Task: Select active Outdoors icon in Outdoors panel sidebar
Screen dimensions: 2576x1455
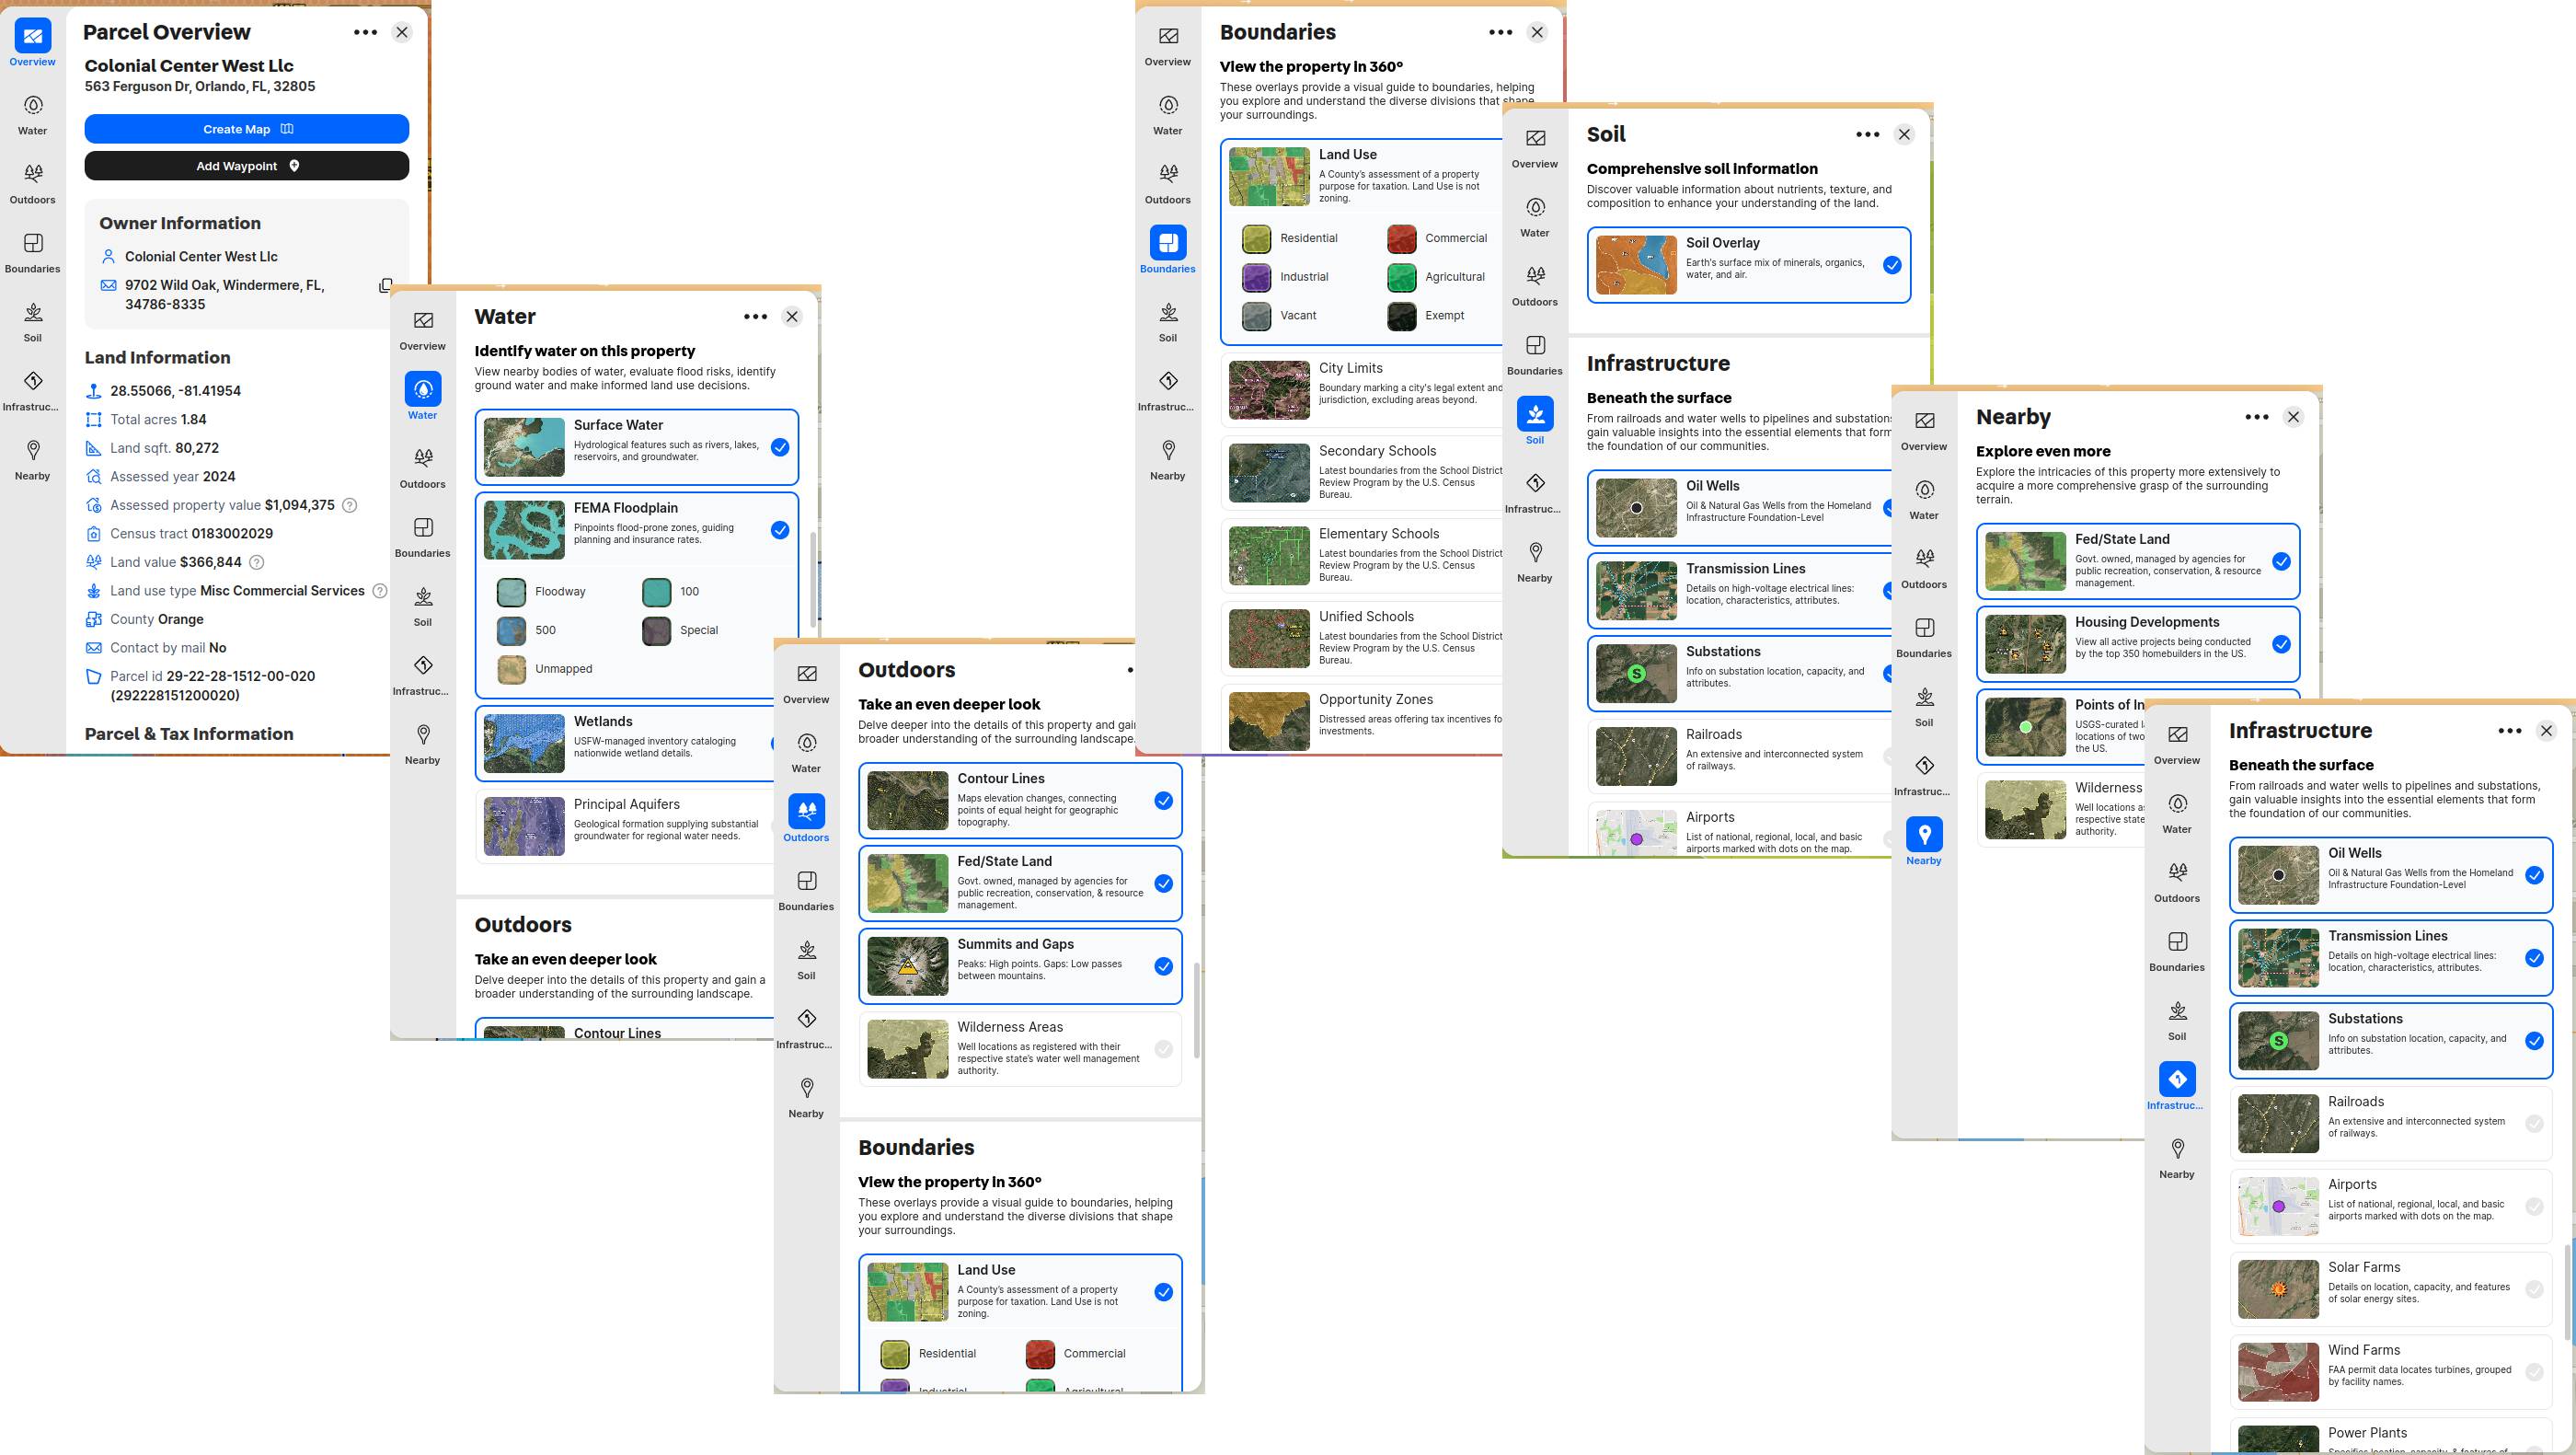Action: click(x=807, y=812)
